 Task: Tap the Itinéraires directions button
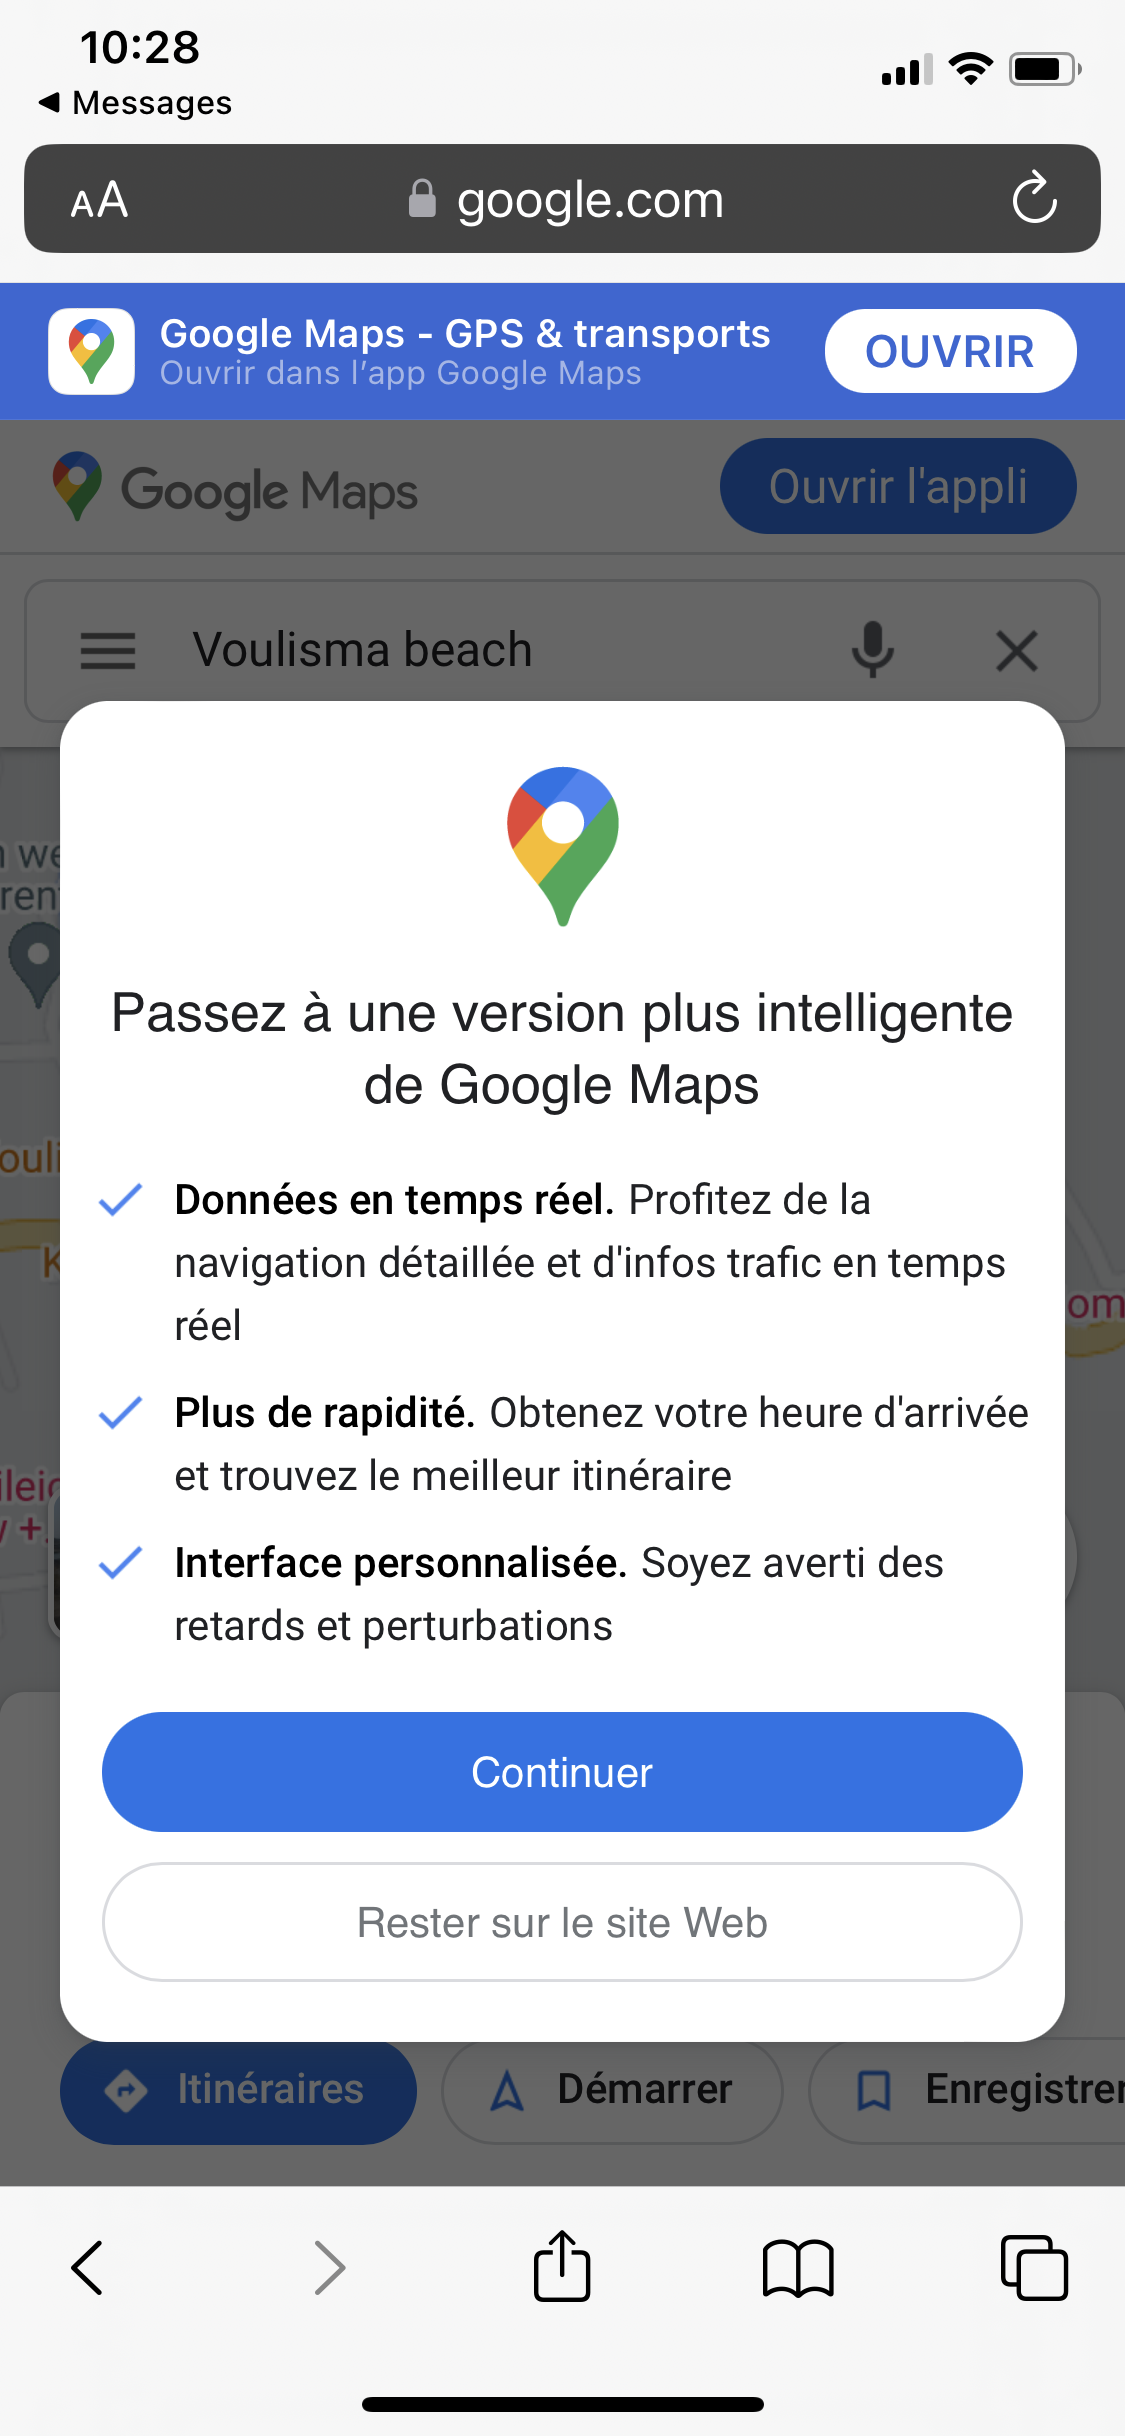(238, 2090)
